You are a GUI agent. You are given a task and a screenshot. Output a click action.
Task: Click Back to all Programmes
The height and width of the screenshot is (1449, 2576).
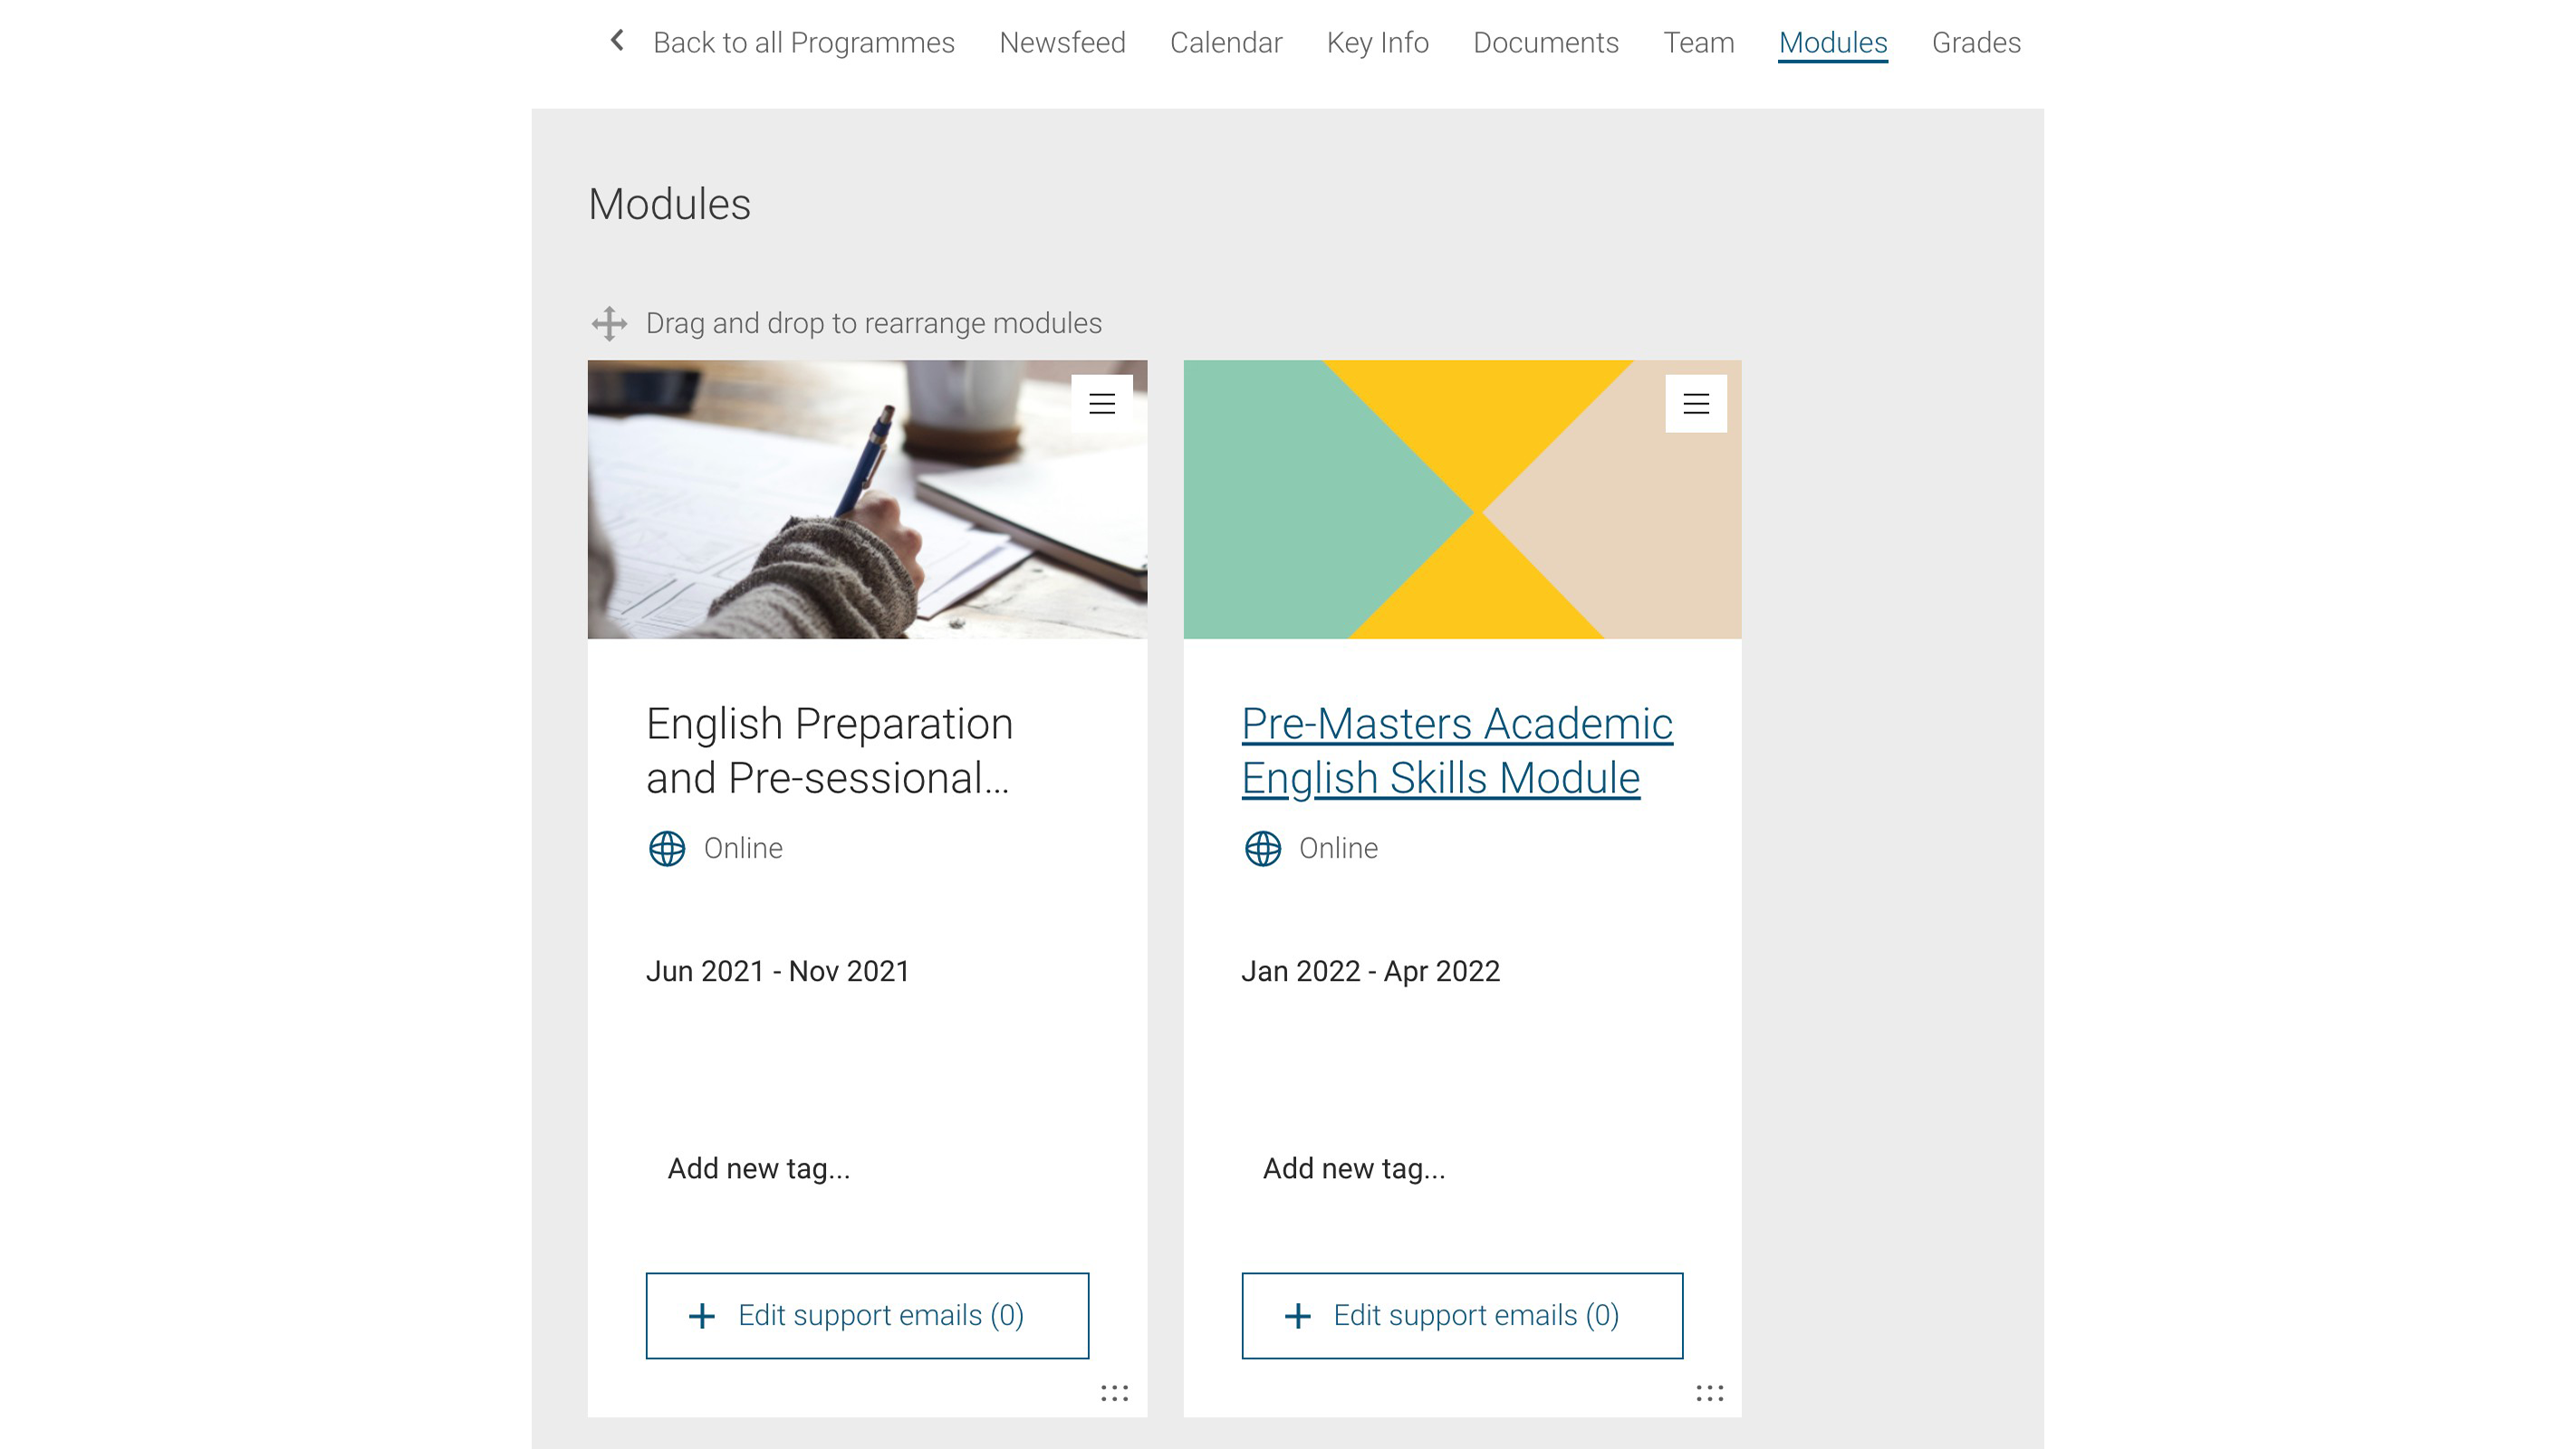(x=803, y=42)
